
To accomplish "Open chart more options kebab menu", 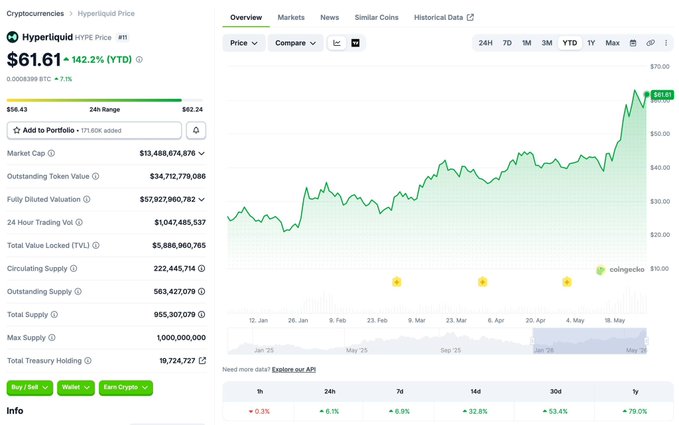I will coord(666,43).
